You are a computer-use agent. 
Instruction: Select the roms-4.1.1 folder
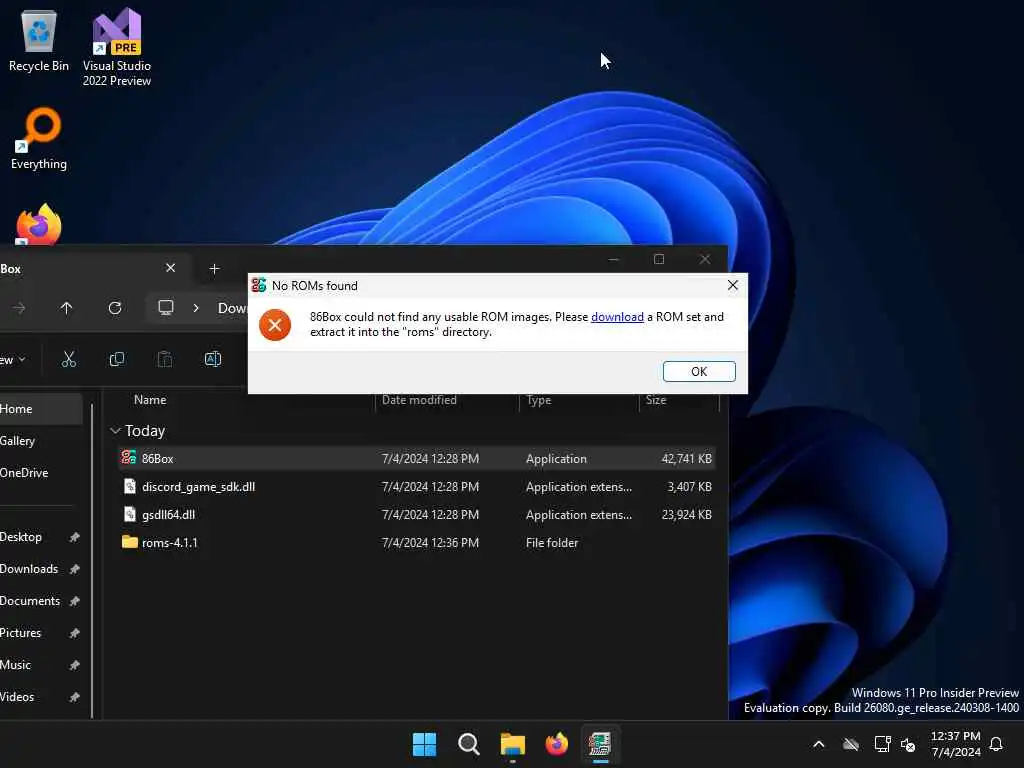tap(417, 543)
